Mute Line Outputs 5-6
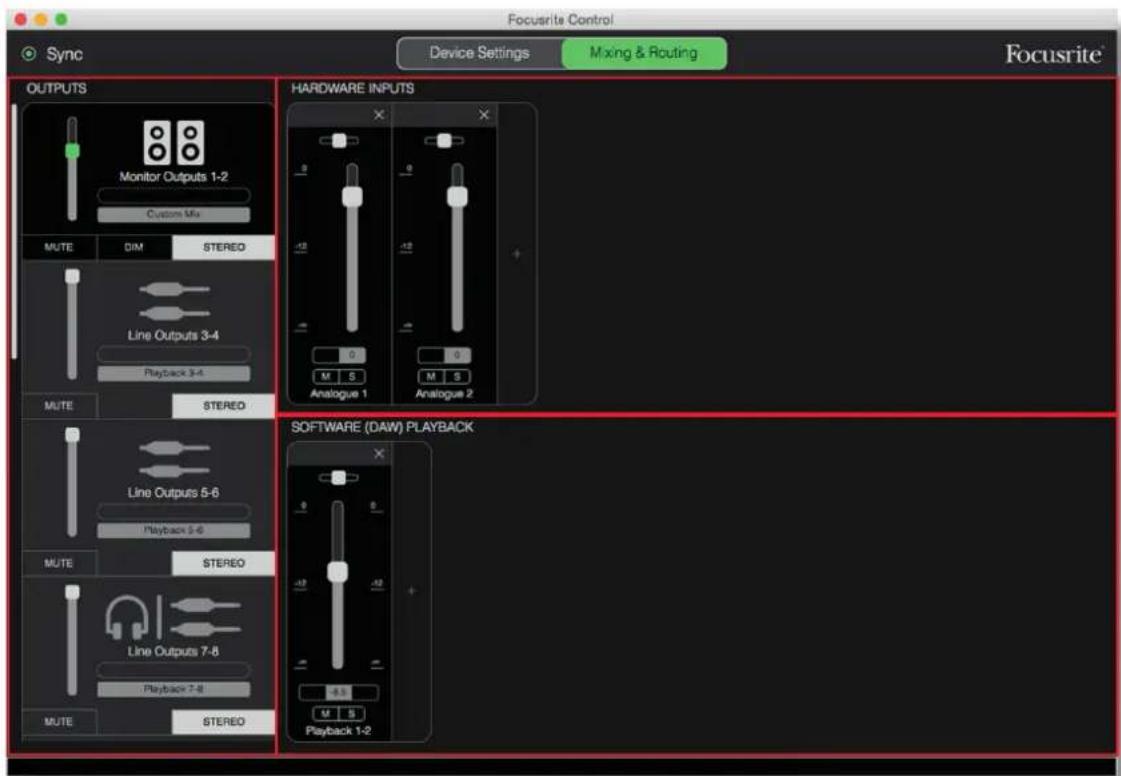The image size is (1121, 776). click(x=59, y=563)
